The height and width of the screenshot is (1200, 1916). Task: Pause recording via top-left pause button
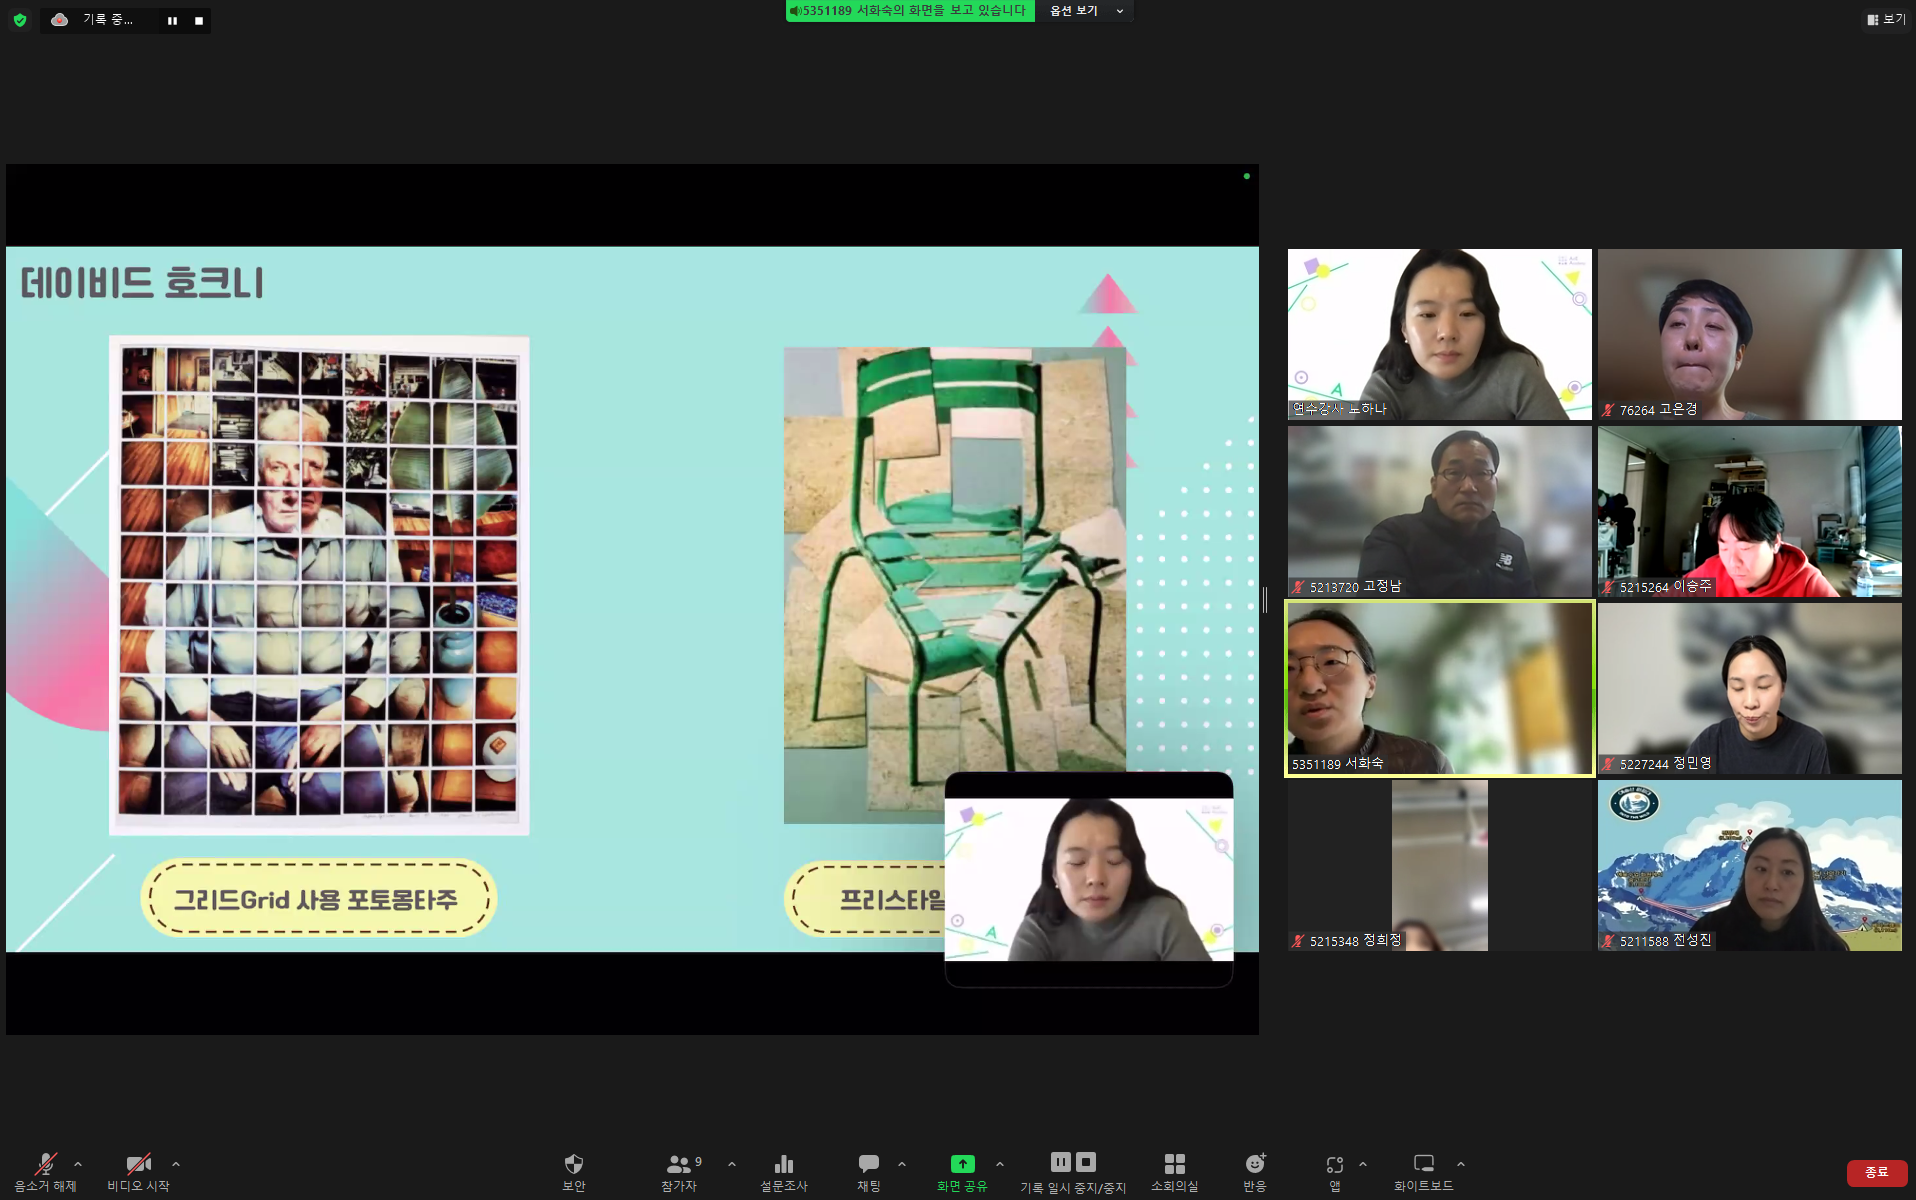(x=172, y=20)
